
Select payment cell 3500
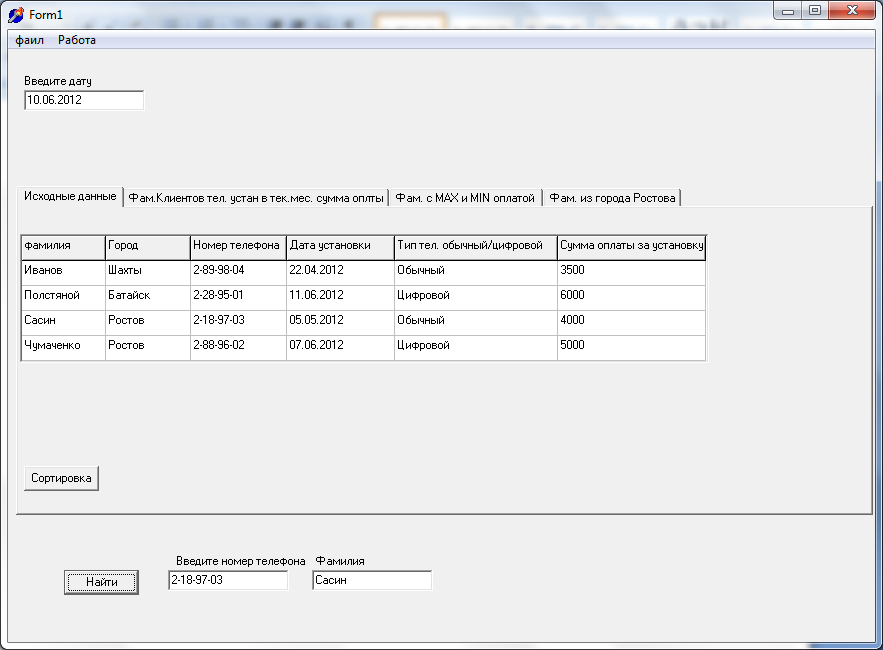coord(632,273)
